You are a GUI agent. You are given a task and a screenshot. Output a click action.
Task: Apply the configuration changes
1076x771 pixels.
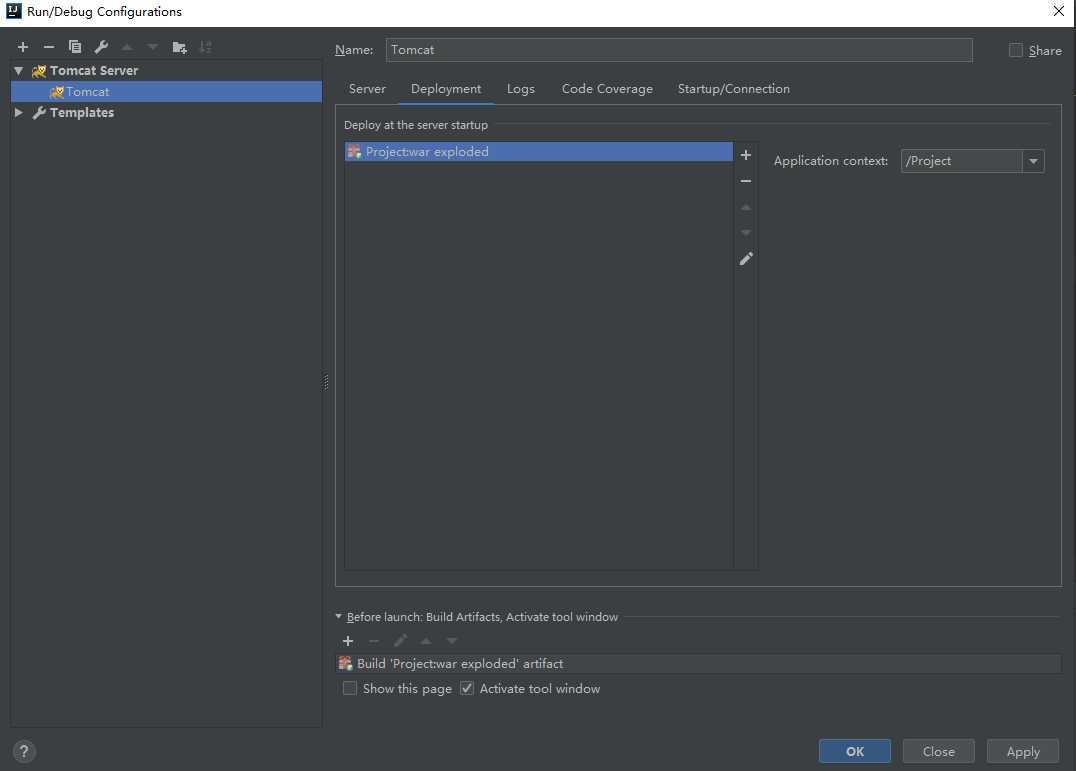click(x=1023, y=751)
